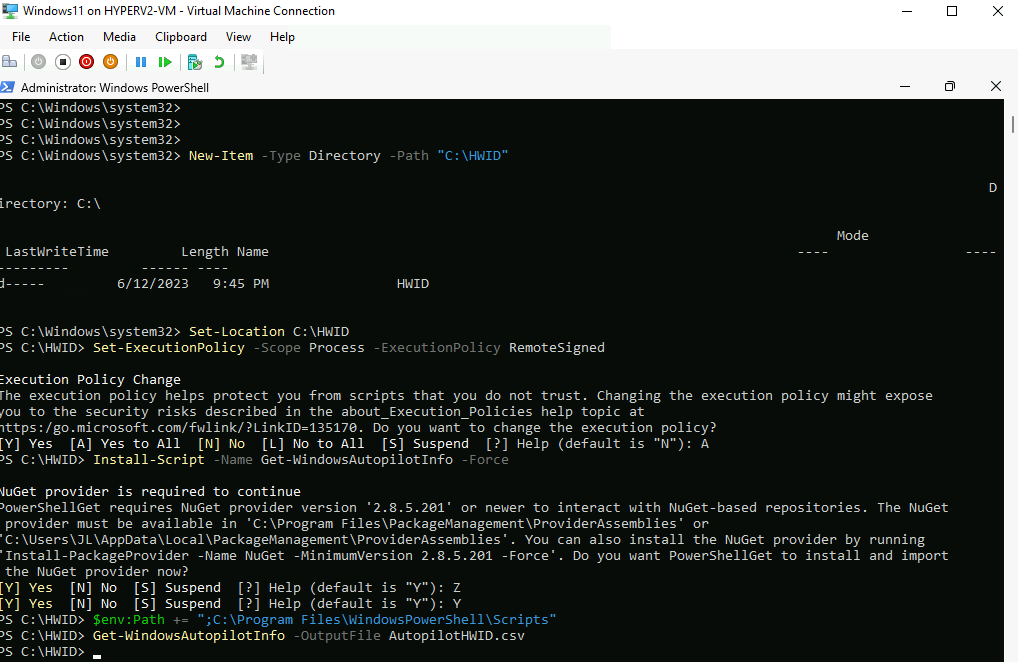Minimize the Virtual Machine Connection window
This screenshot has width=1018, height=662.
pyautogui.click(x=907, y=11)
